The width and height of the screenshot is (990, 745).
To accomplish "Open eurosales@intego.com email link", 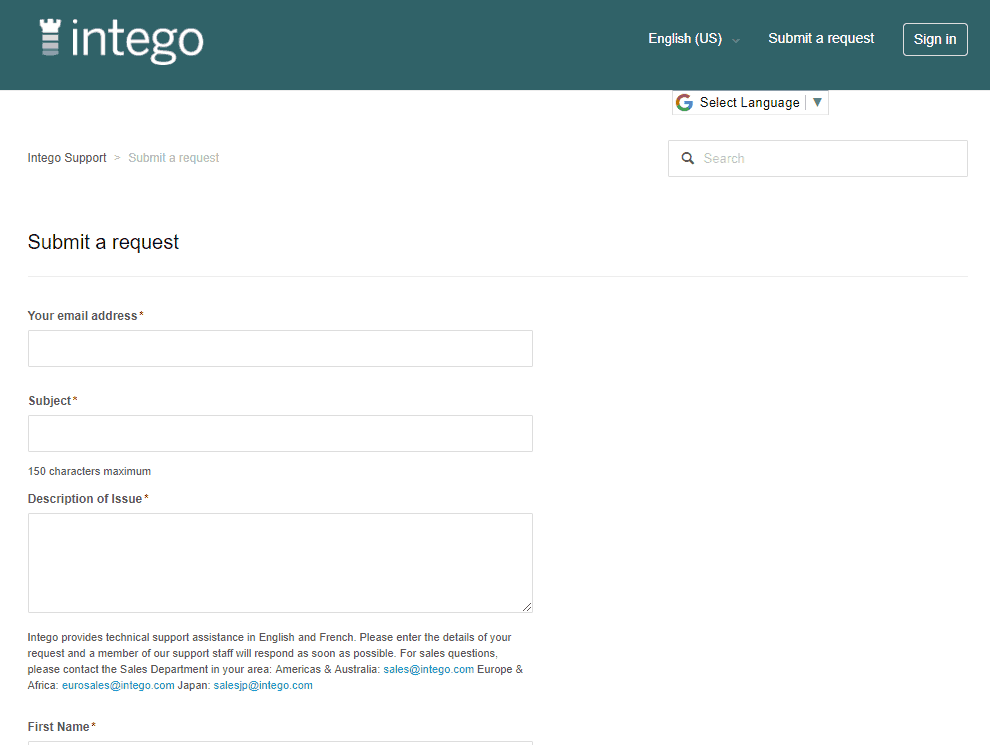I will pos(118,686).
